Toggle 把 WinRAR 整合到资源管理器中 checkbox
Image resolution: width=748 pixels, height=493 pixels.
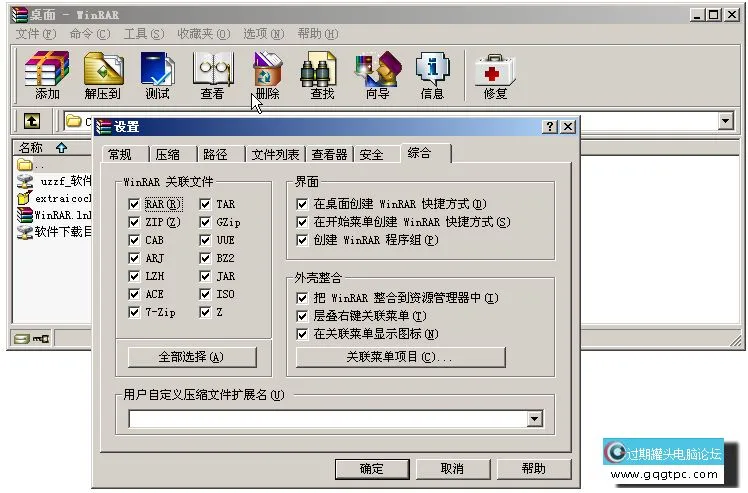(302, 298)
